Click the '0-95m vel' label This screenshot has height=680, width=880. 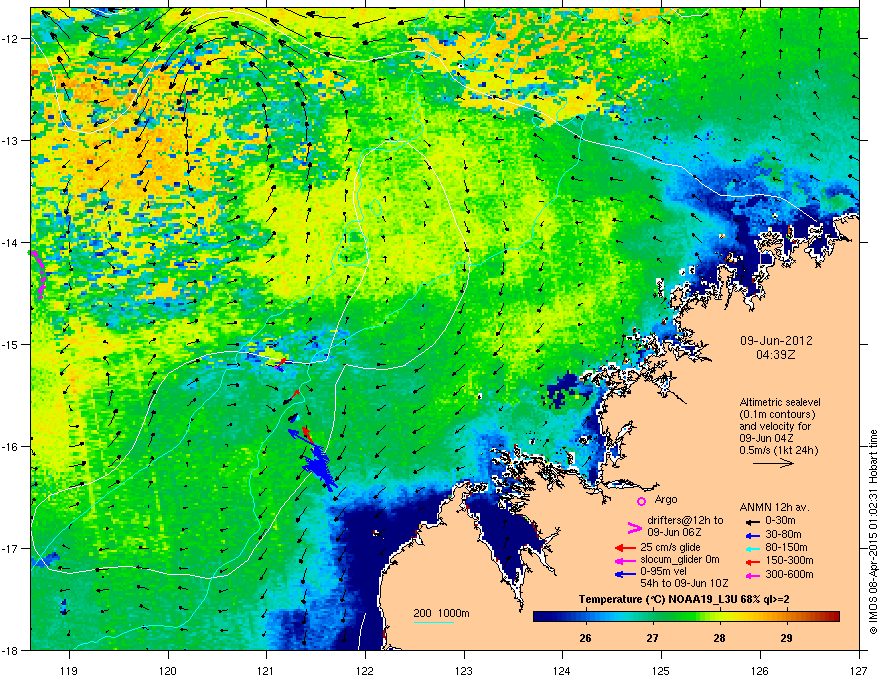pos(664,571)
